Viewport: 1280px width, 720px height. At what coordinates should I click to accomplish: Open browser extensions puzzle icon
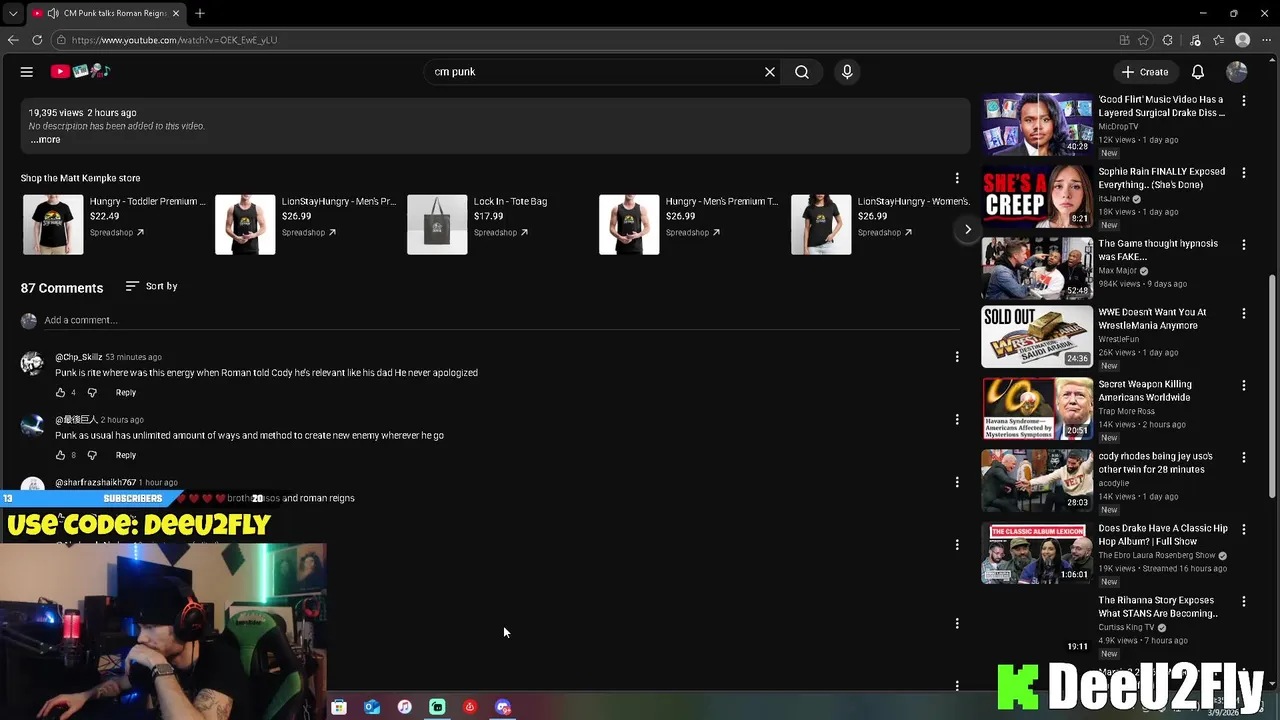click(1168, 40)
